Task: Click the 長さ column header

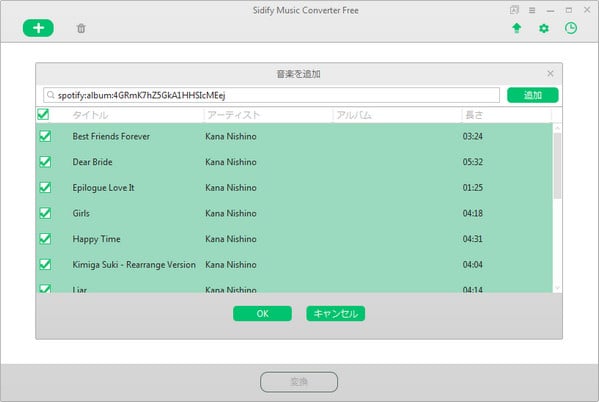Action: click(474, 115)
